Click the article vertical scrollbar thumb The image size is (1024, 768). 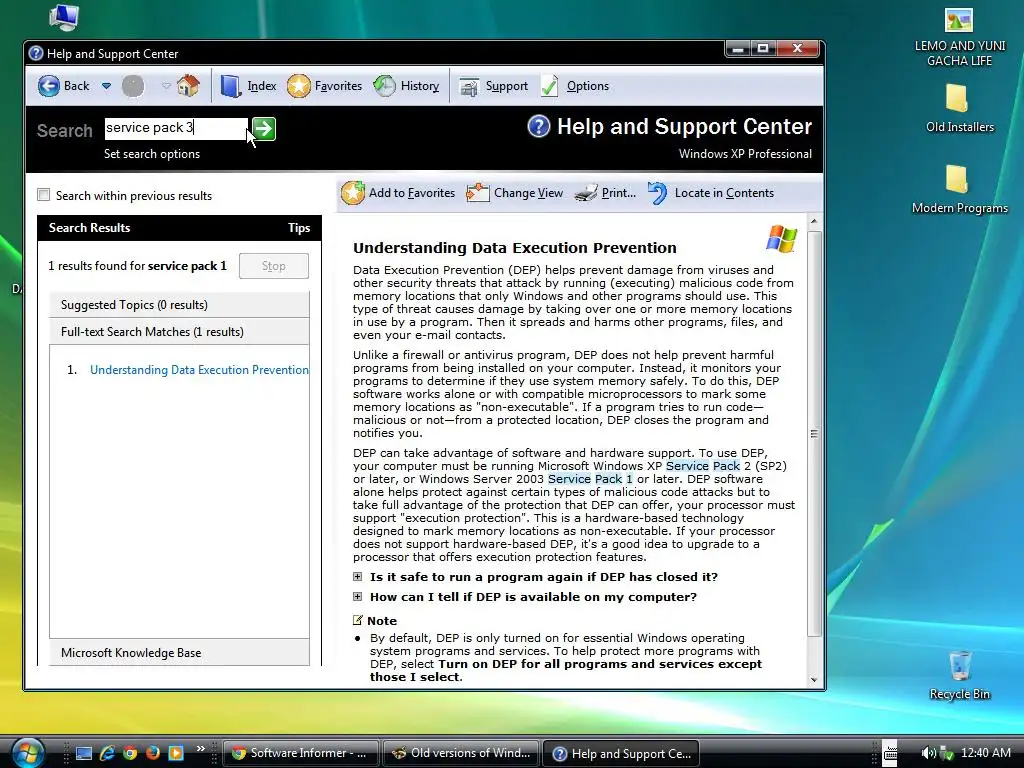[814, 433]
